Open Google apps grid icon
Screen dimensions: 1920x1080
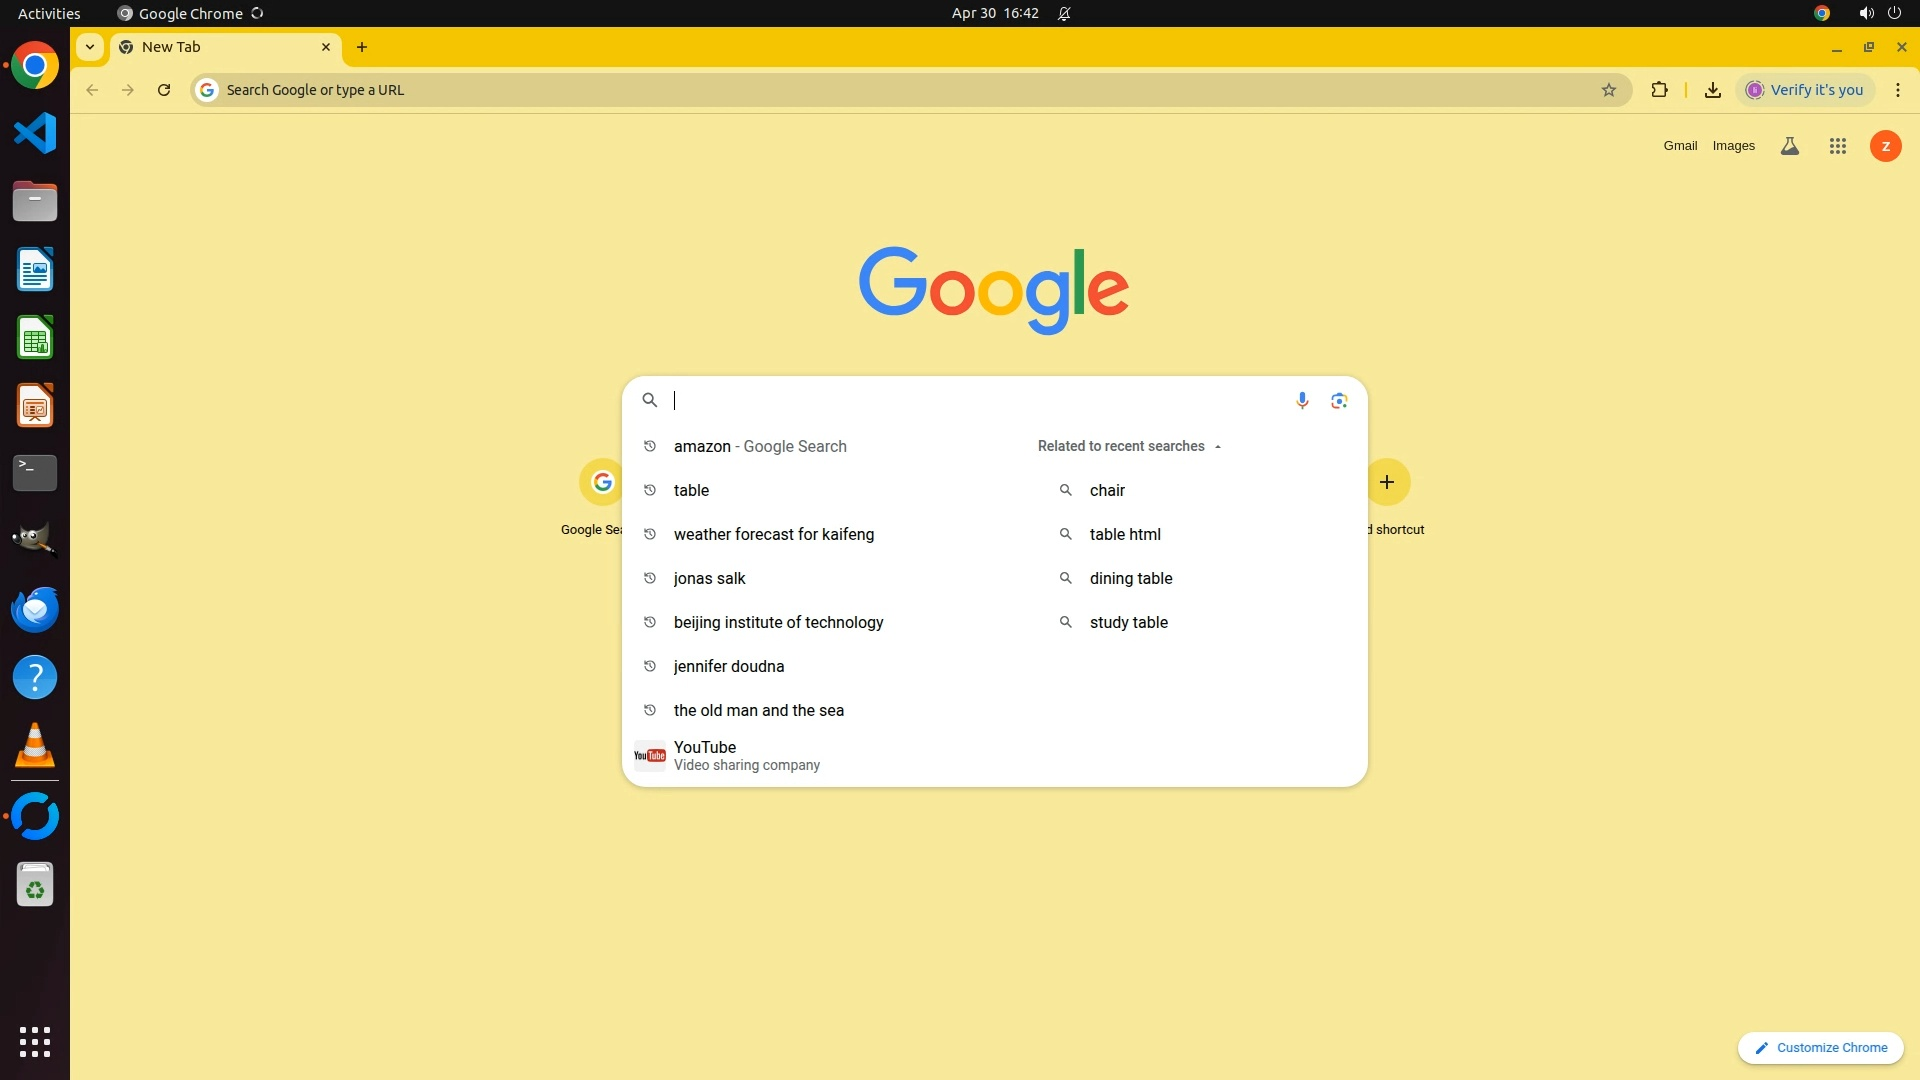pos(1837,146)
